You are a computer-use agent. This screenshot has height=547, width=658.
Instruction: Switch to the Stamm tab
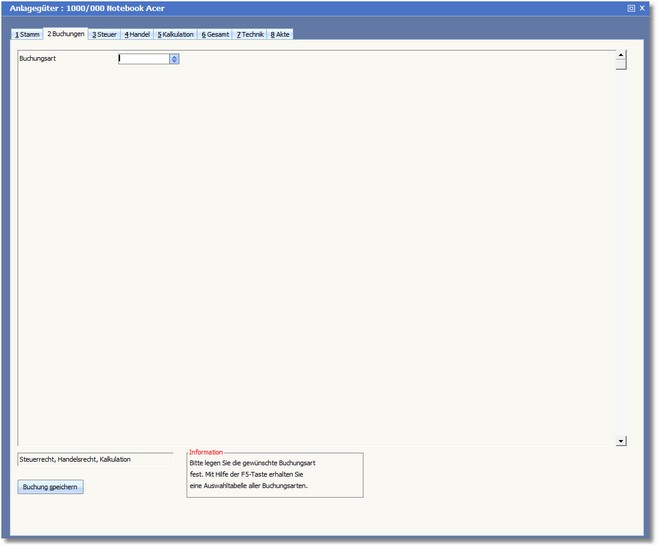[28, 34]
